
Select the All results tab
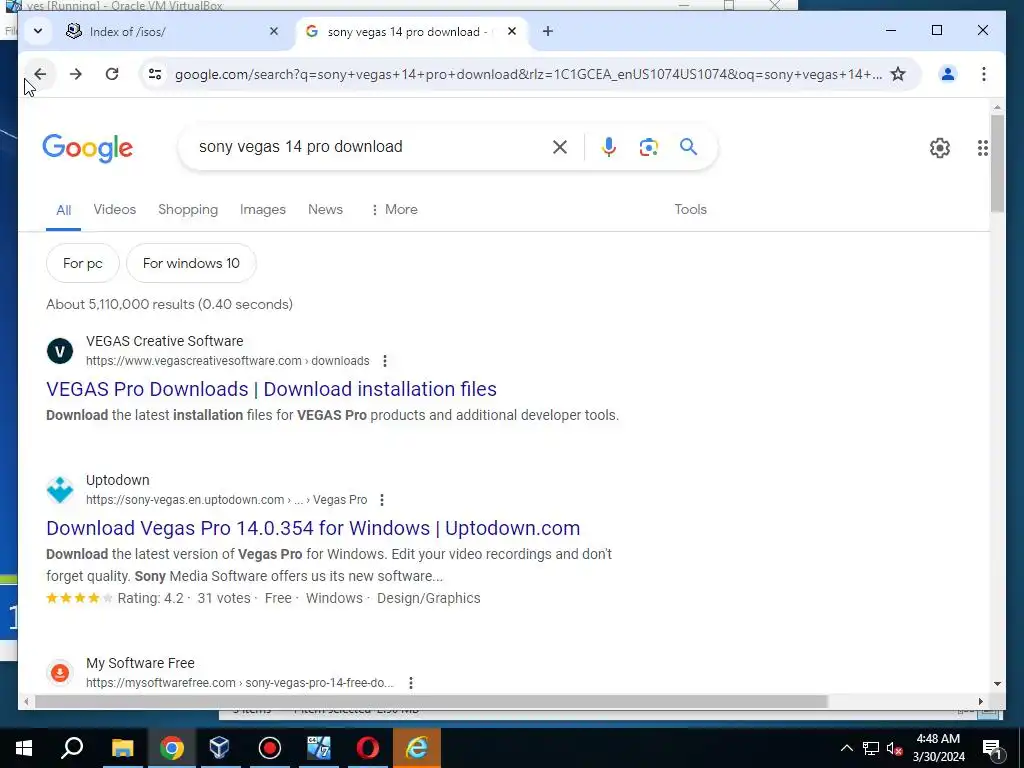coord(63,210)
